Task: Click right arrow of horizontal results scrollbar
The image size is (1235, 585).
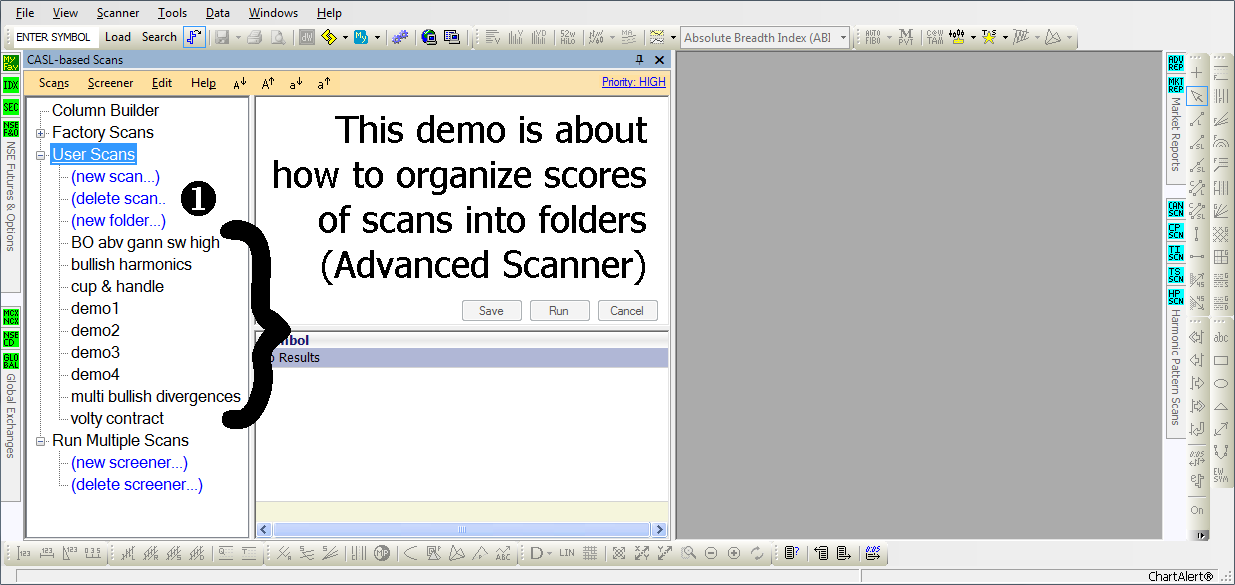Action: 659,530
